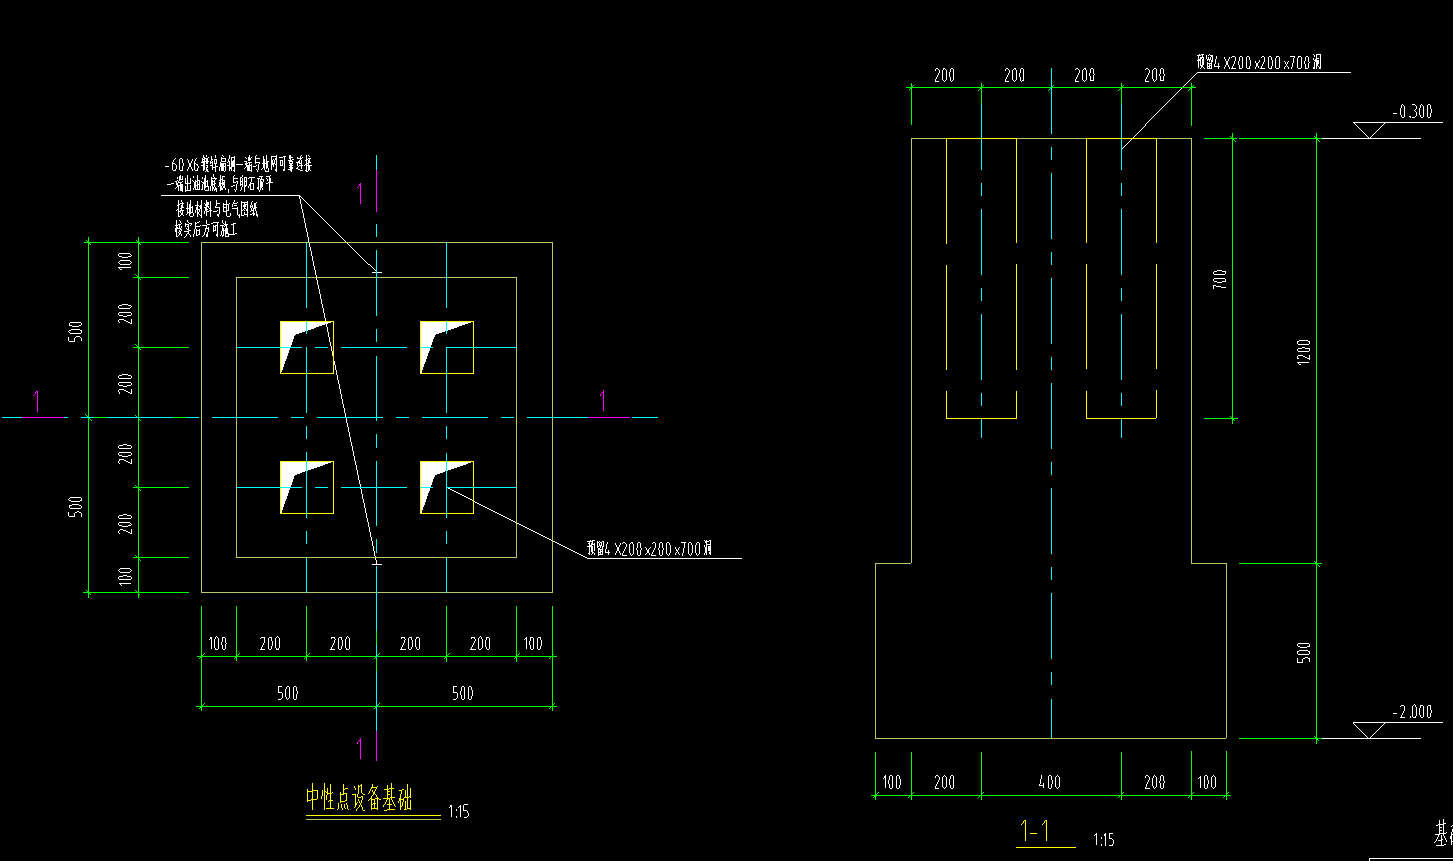Click the 1:15 scale beside the 1-1 title
This screenshot has width=1453, height=861.
[x=1105, y=840]
